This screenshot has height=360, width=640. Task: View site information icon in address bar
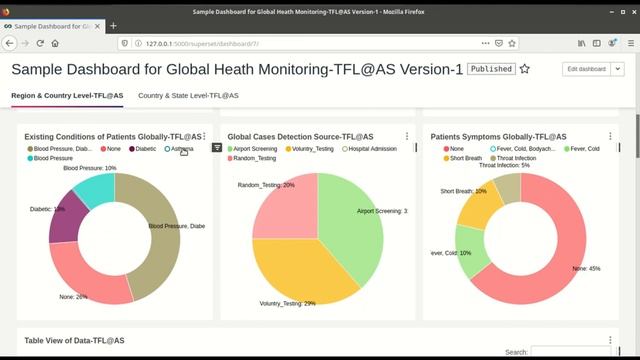click(138, 43)
